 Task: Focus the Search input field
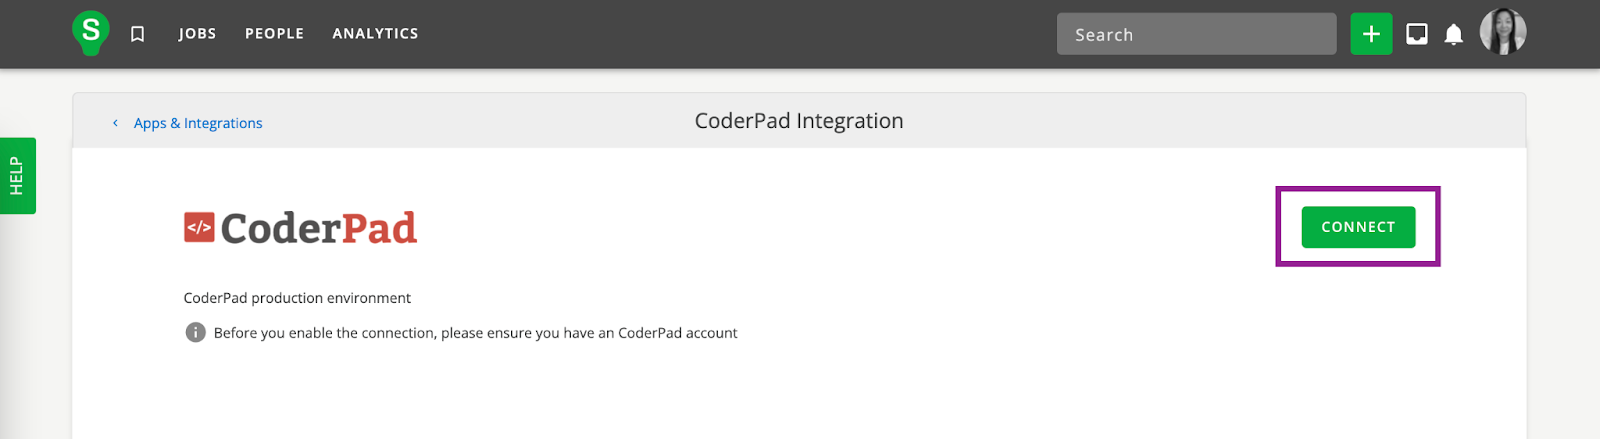coord(1196,34)
